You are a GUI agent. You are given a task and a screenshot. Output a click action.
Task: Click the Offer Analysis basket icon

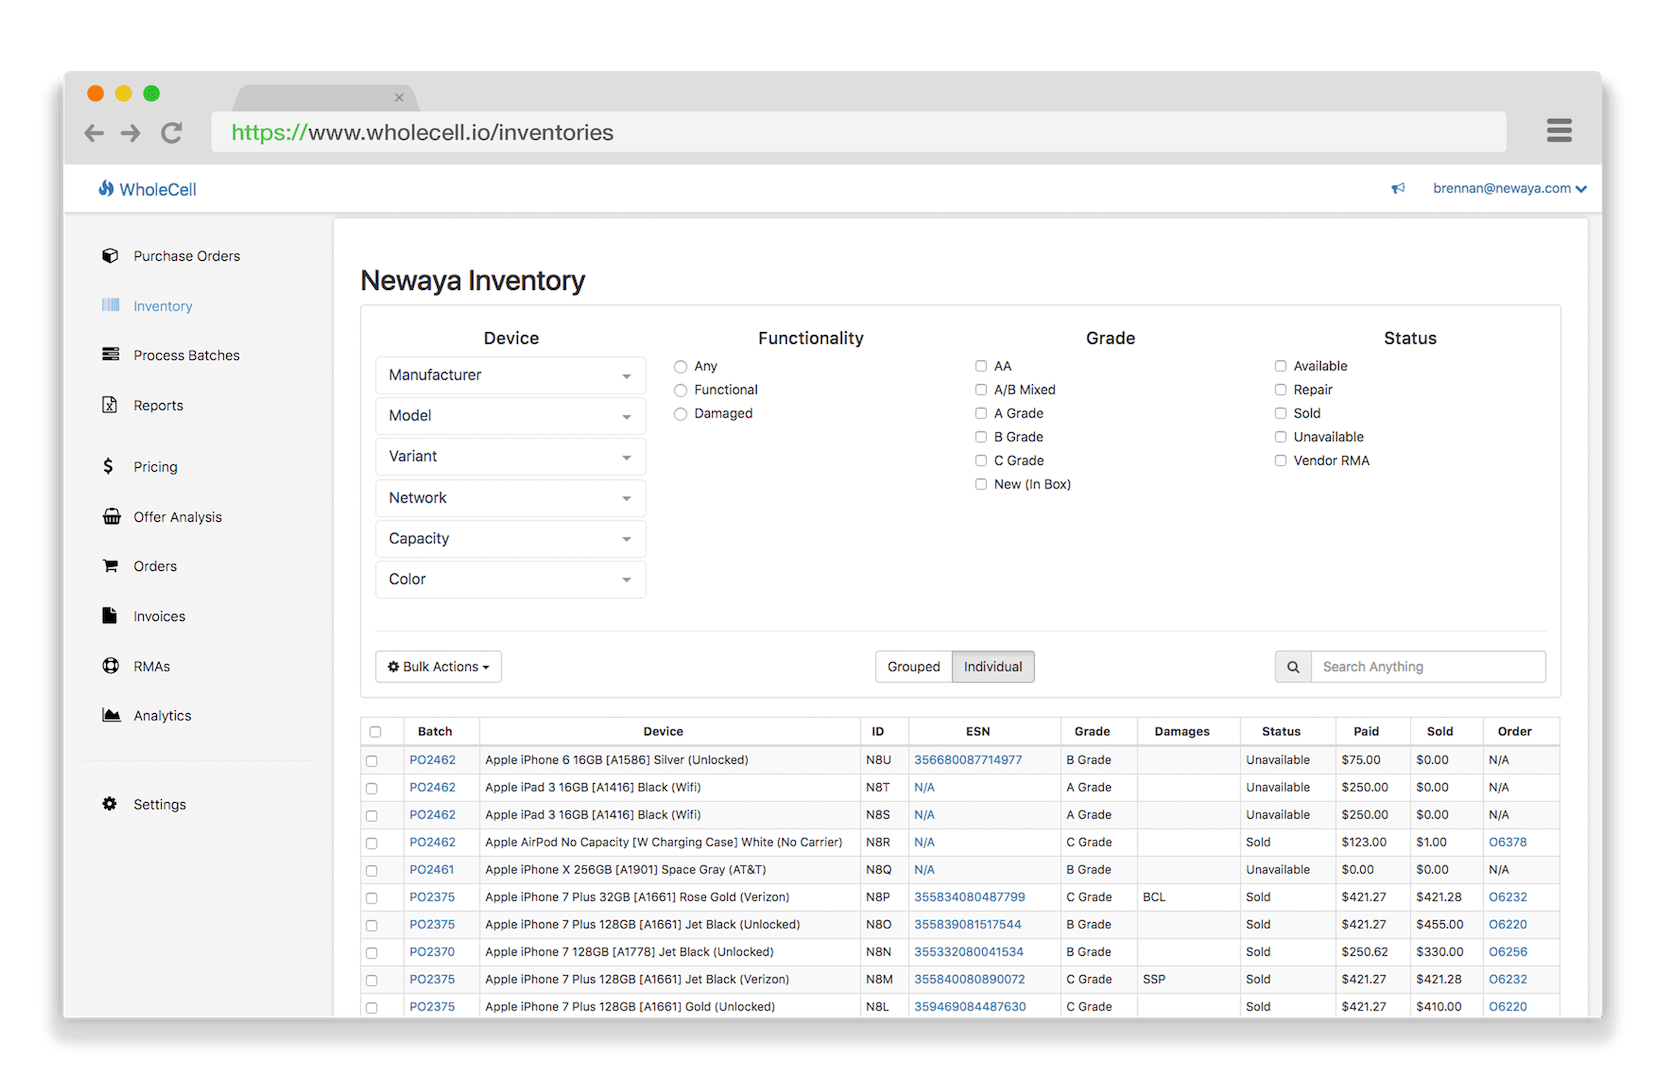pos(111,516)
